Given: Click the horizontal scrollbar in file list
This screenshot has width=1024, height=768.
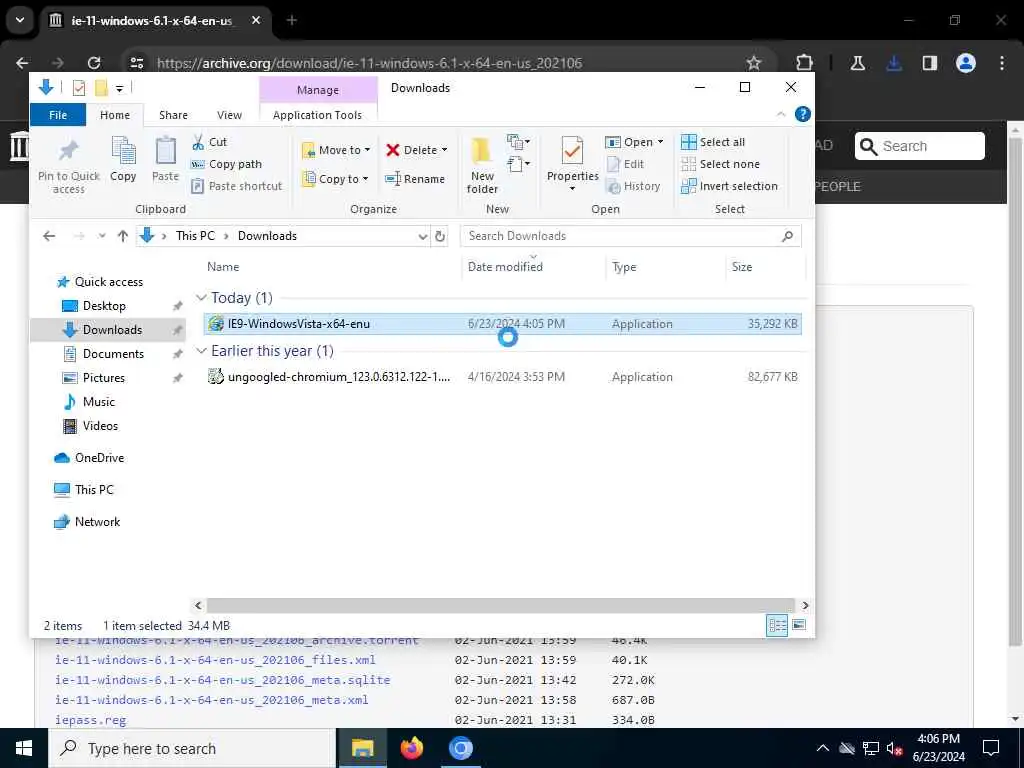Looking at the screenshot, I should 500,605.
